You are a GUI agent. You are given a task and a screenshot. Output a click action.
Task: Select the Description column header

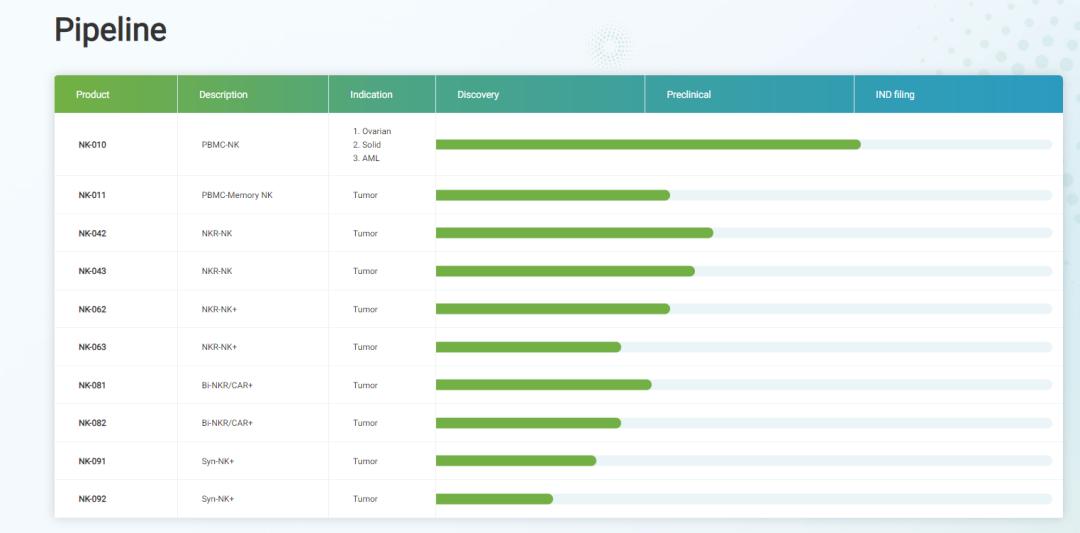(x=223, y=95)
